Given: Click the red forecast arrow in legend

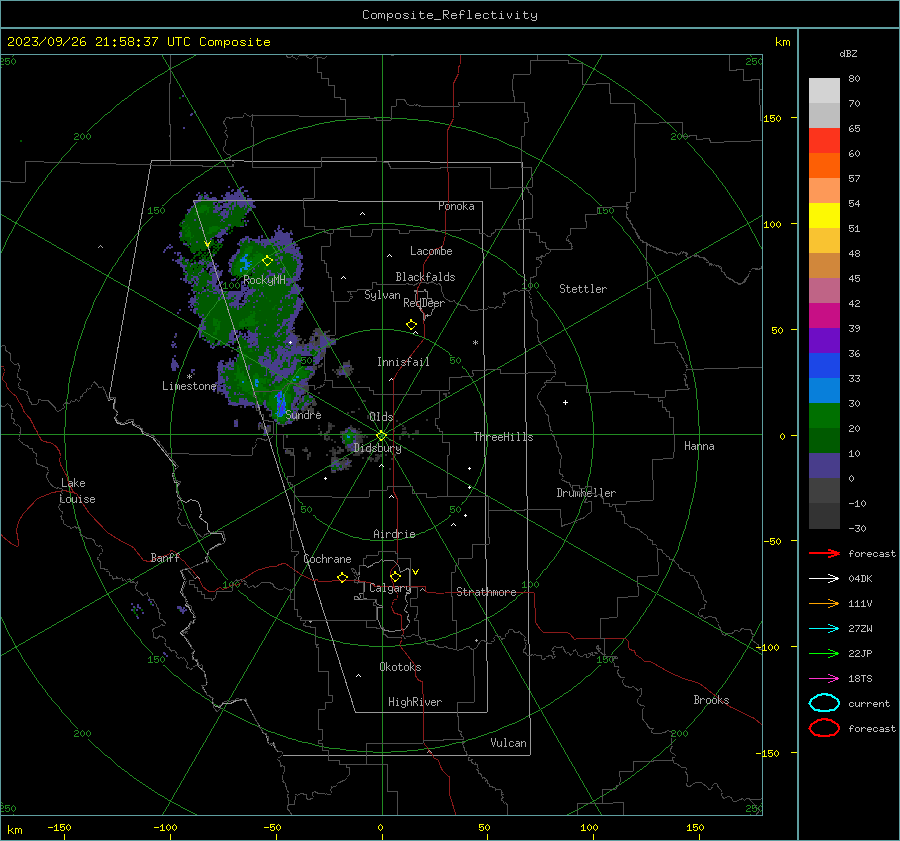Looking at the screenshot, I should click(x=824, y=553).
